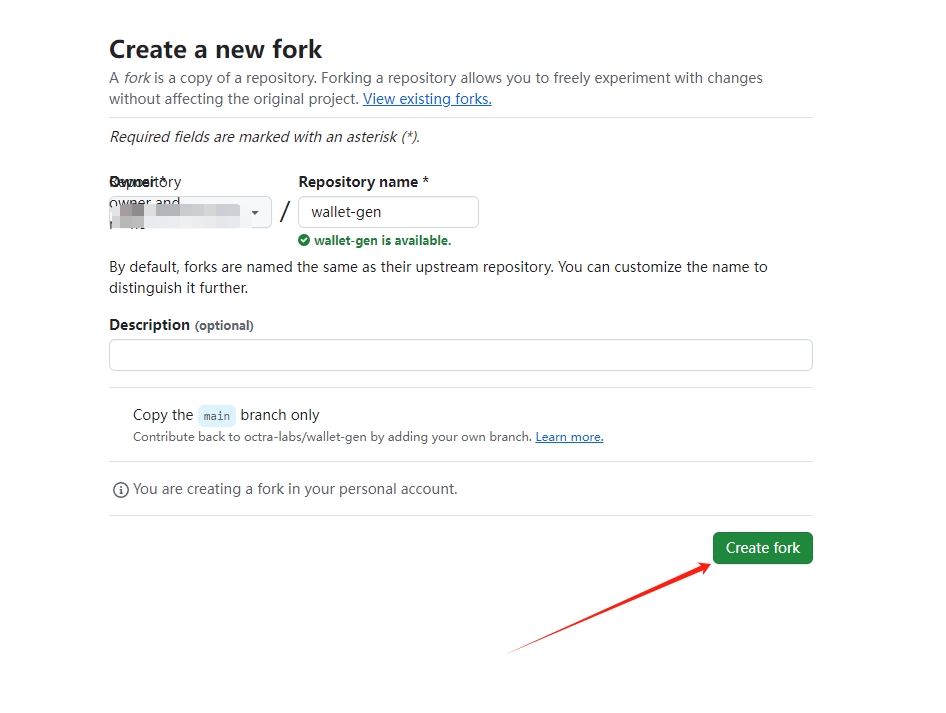Click the octra-labs/wallet-gen contribute back text
The width and height of the screenshot is (946, 713).
coord(332,437)
